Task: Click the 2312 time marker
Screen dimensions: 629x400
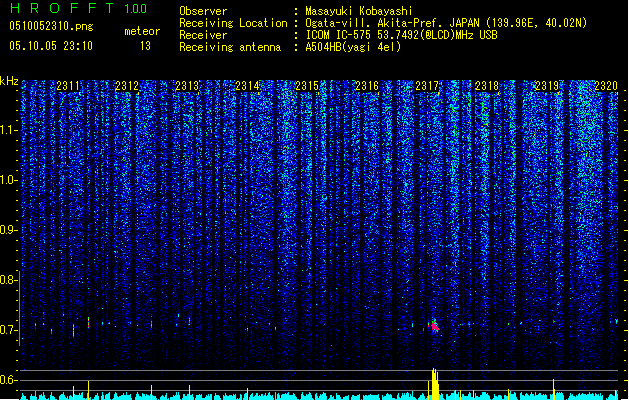Action: 127,86
